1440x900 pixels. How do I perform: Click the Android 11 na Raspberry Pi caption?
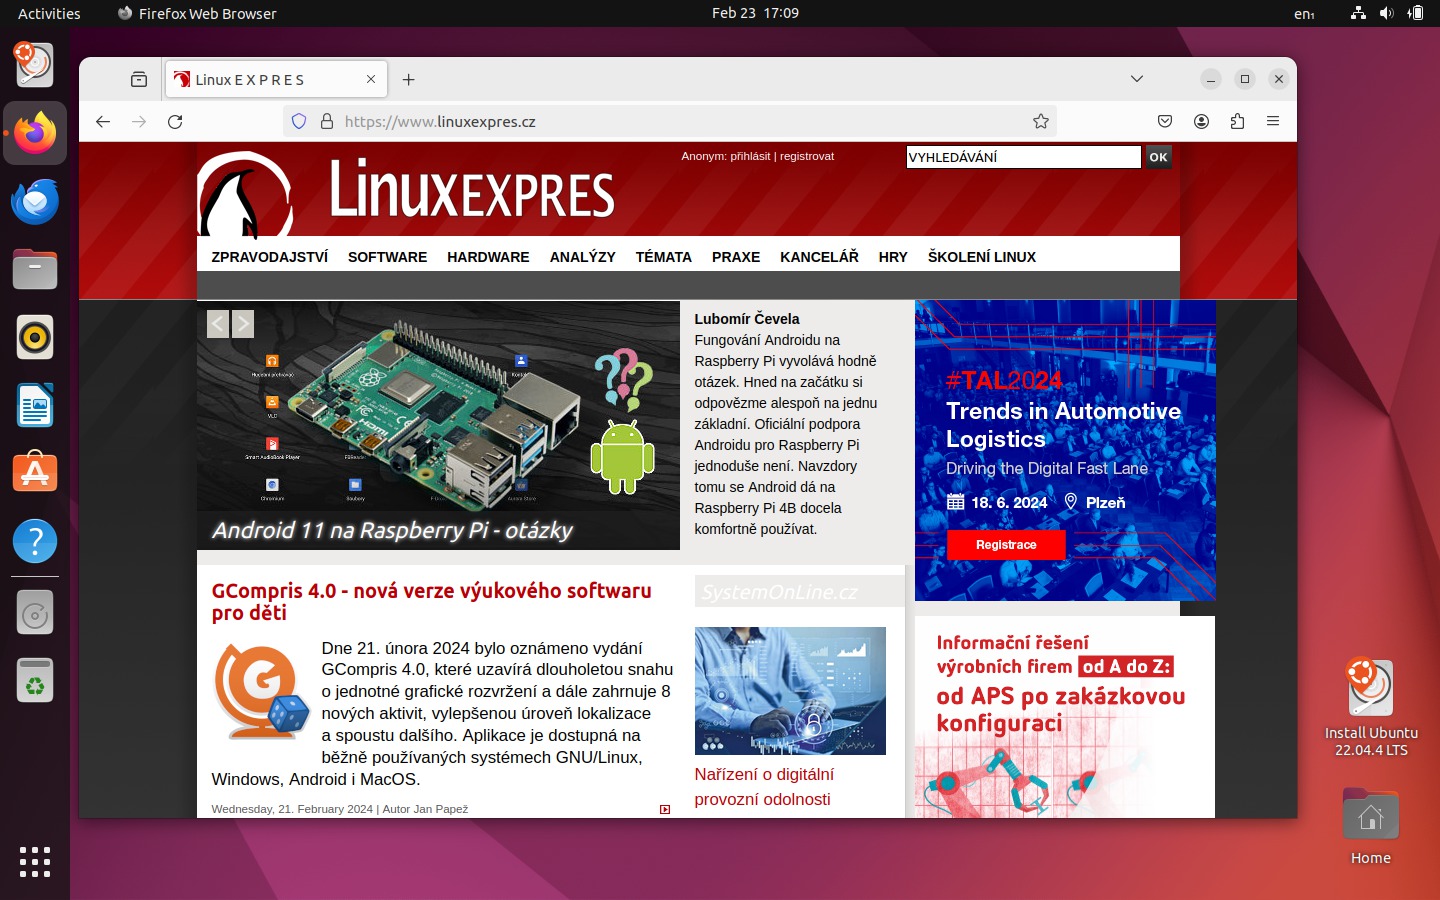tap(392, 530)
